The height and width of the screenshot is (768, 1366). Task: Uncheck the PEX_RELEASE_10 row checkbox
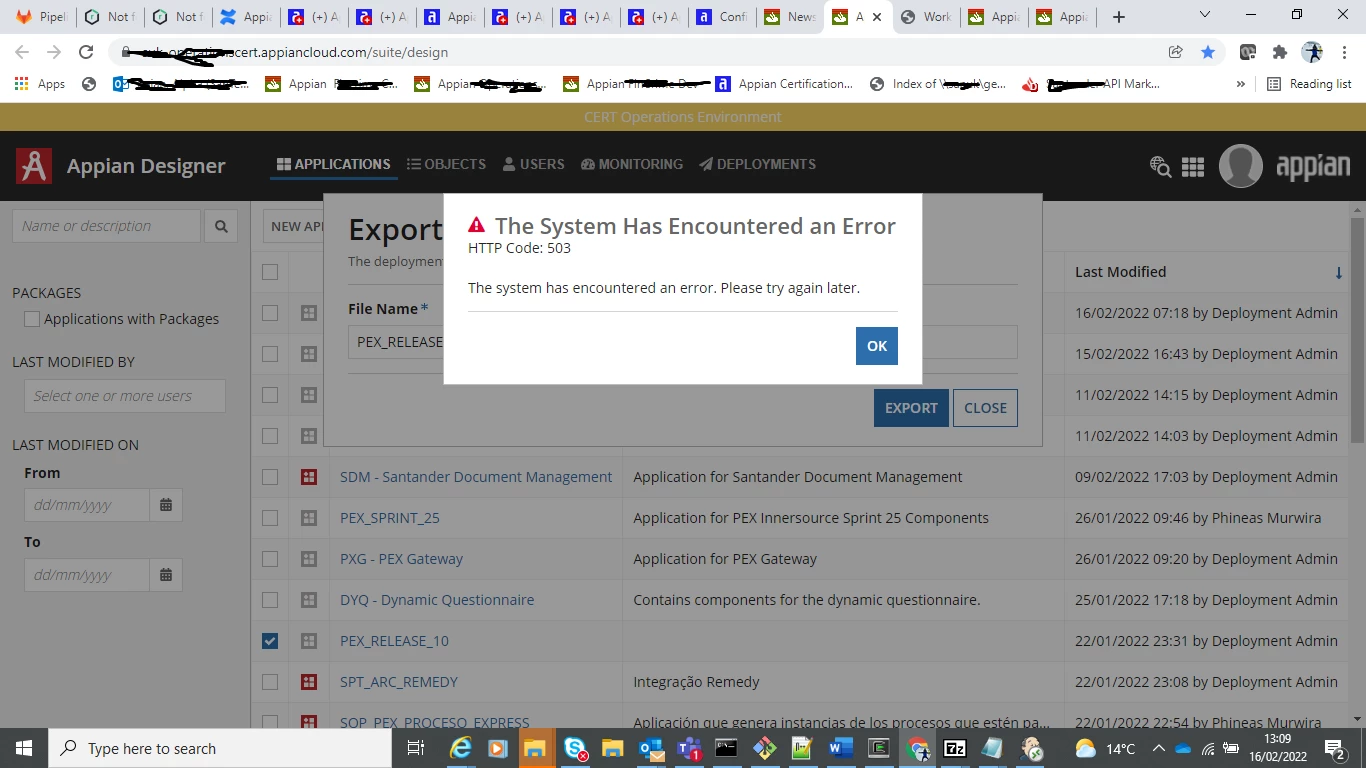point(270,641)
